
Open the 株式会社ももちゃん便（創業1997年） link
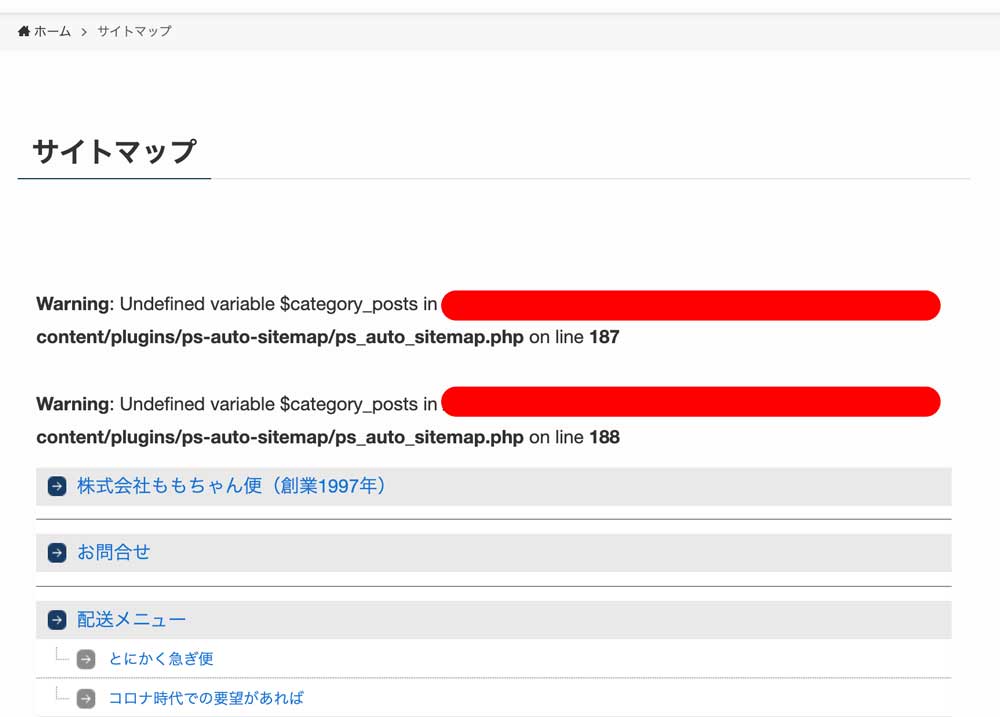232,486
